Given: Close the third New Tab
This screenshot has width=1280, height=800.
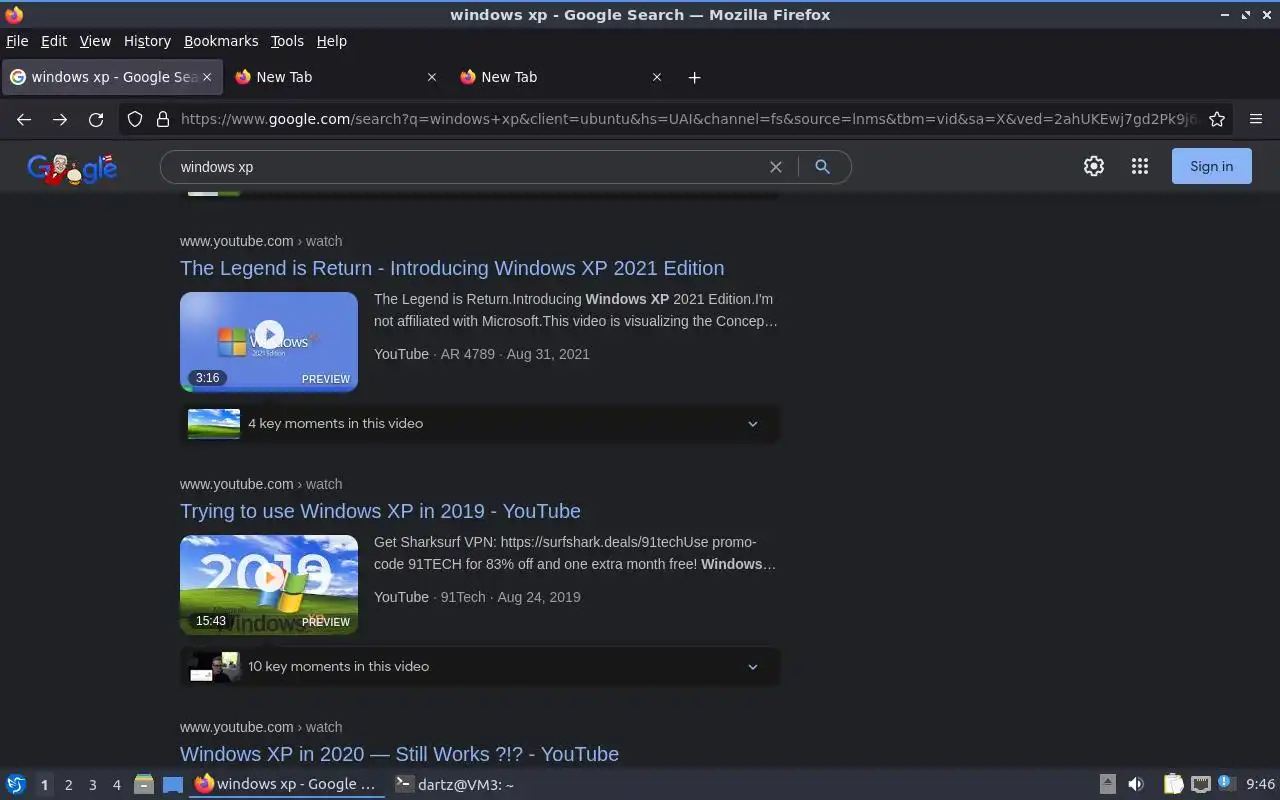Looking at the screenshot, I should (x=657, y=77).
